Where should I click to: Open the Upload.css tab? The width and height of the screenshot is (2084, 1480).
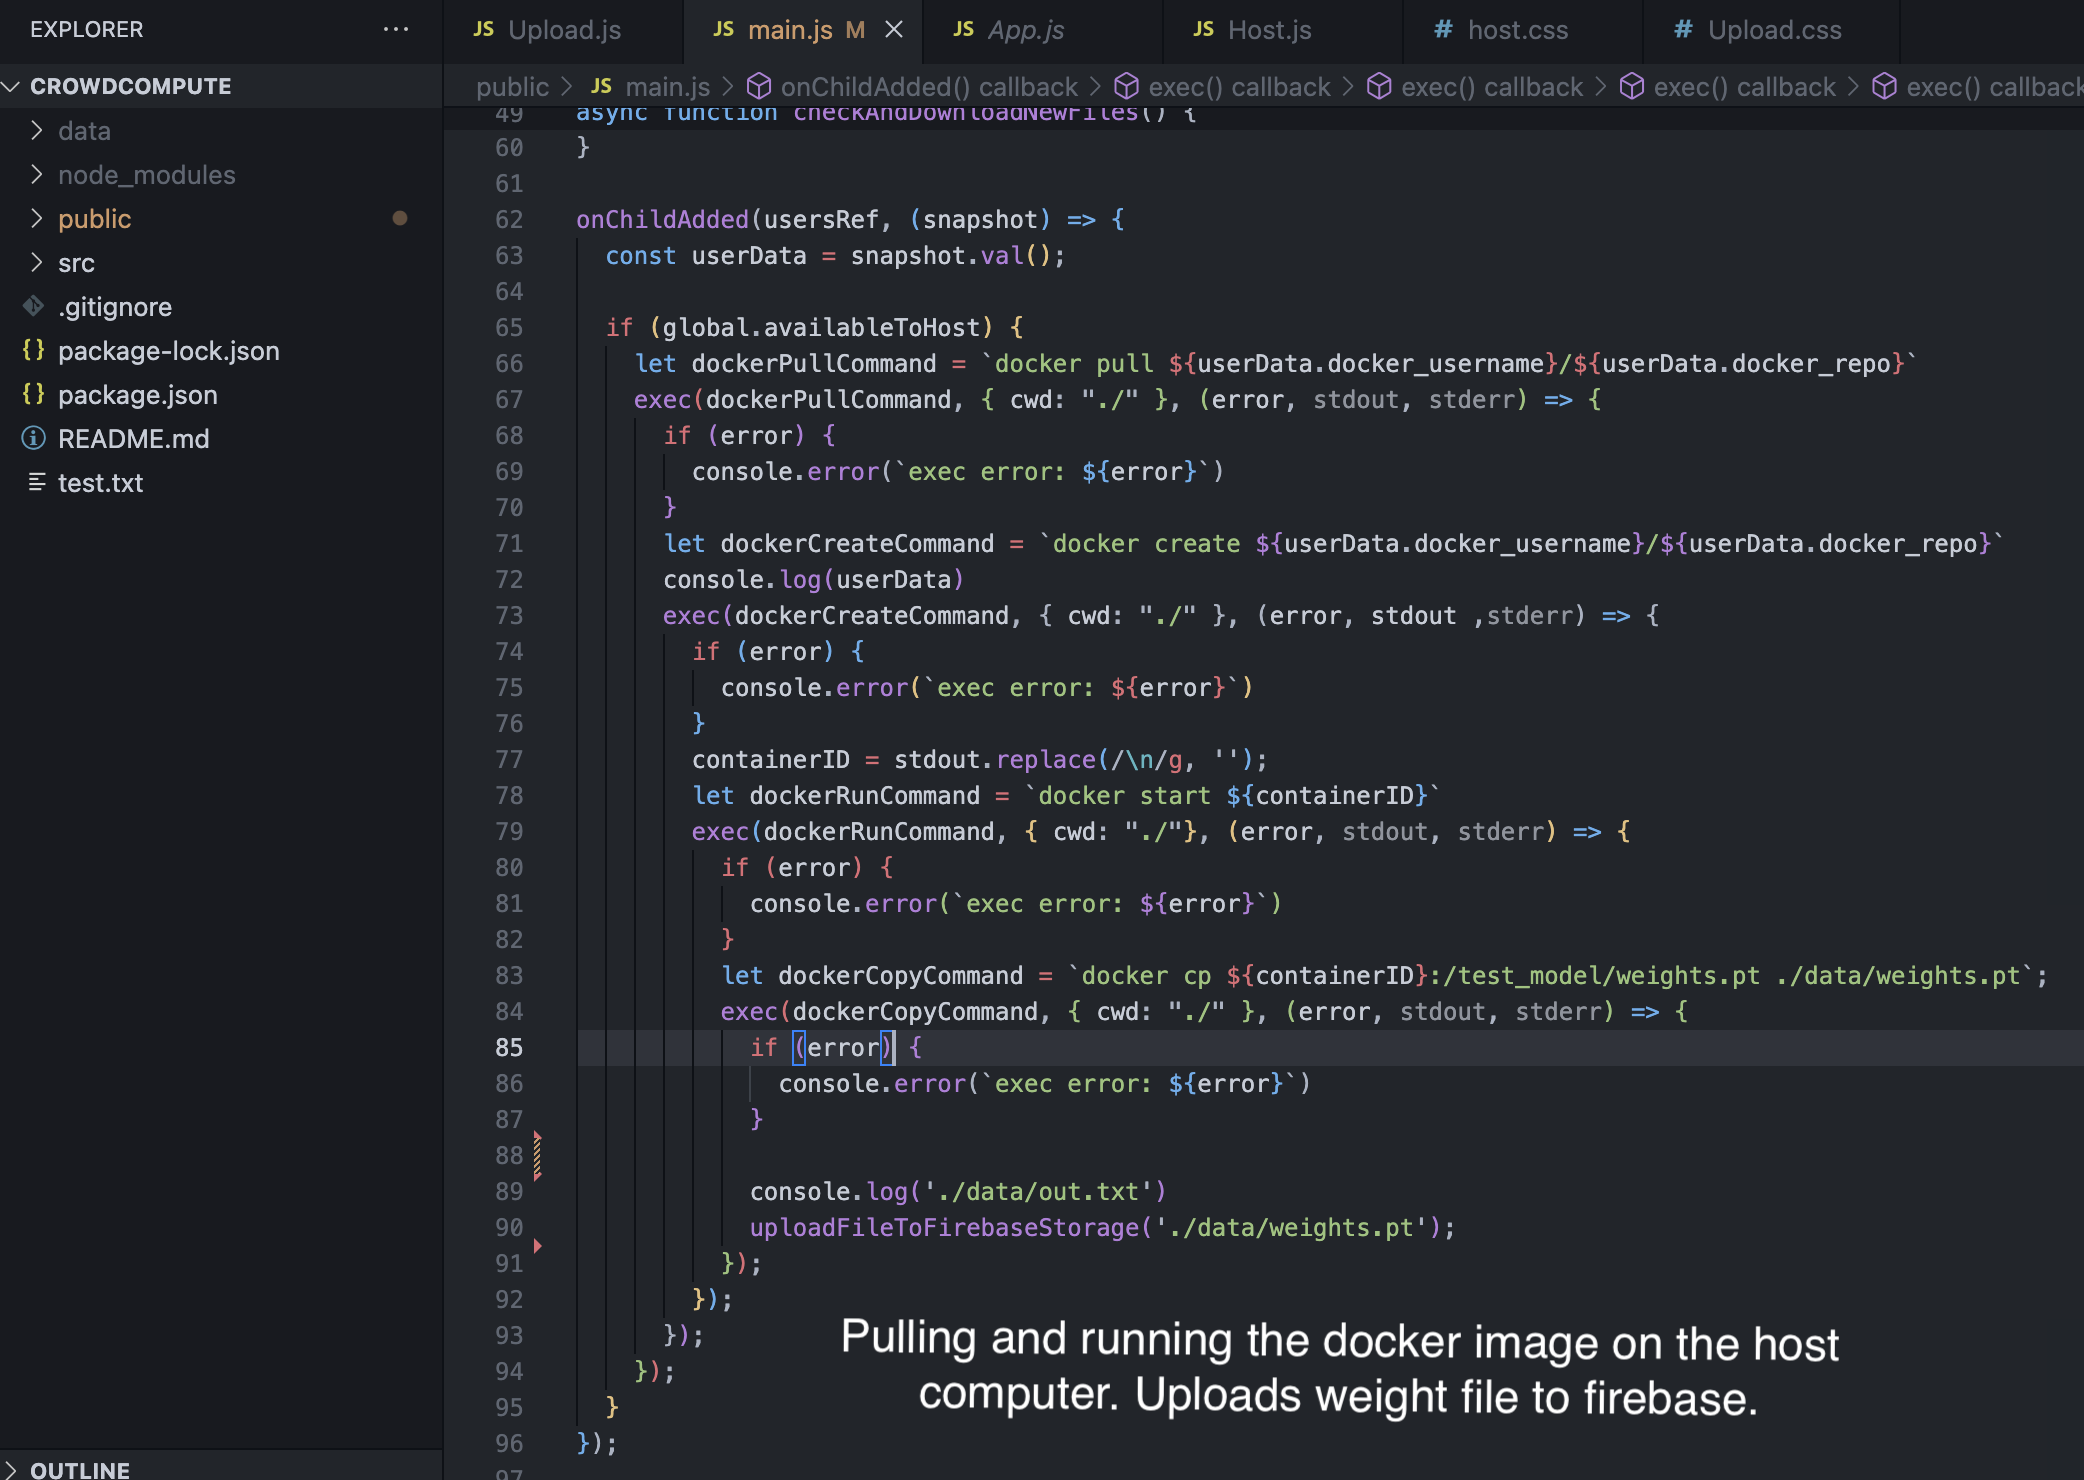tap(1774, 30)
